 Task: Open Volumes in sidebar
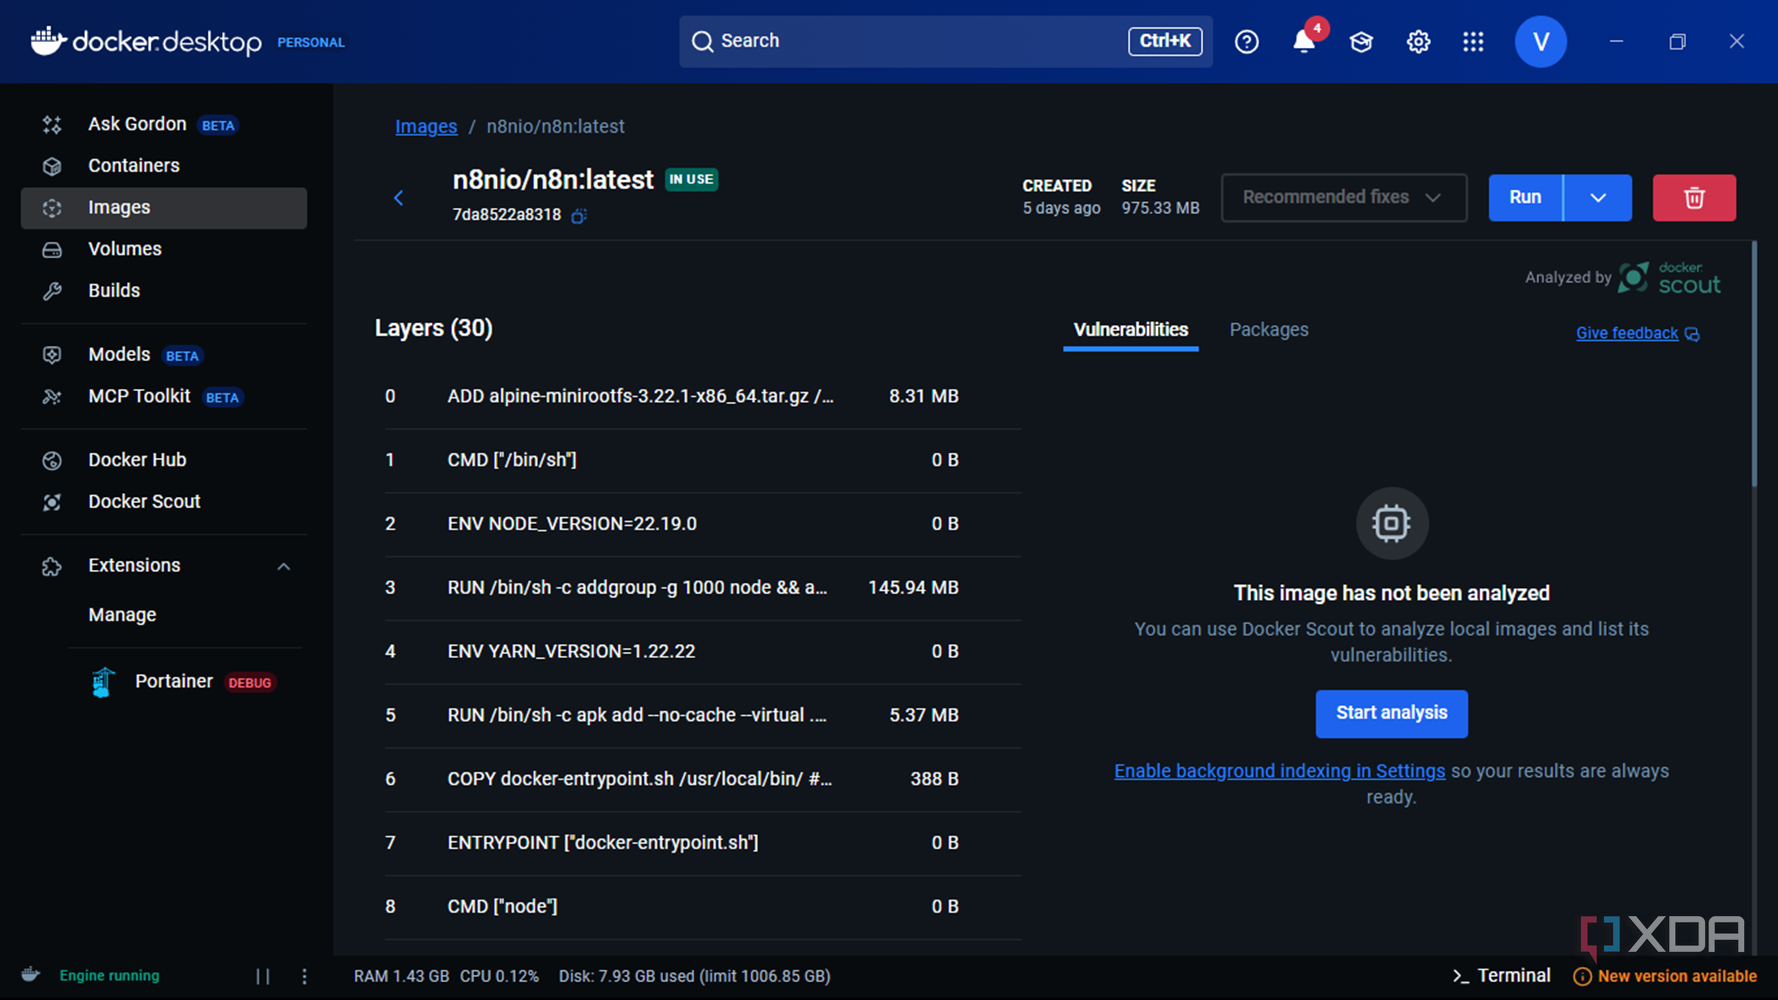pos(164,249)
